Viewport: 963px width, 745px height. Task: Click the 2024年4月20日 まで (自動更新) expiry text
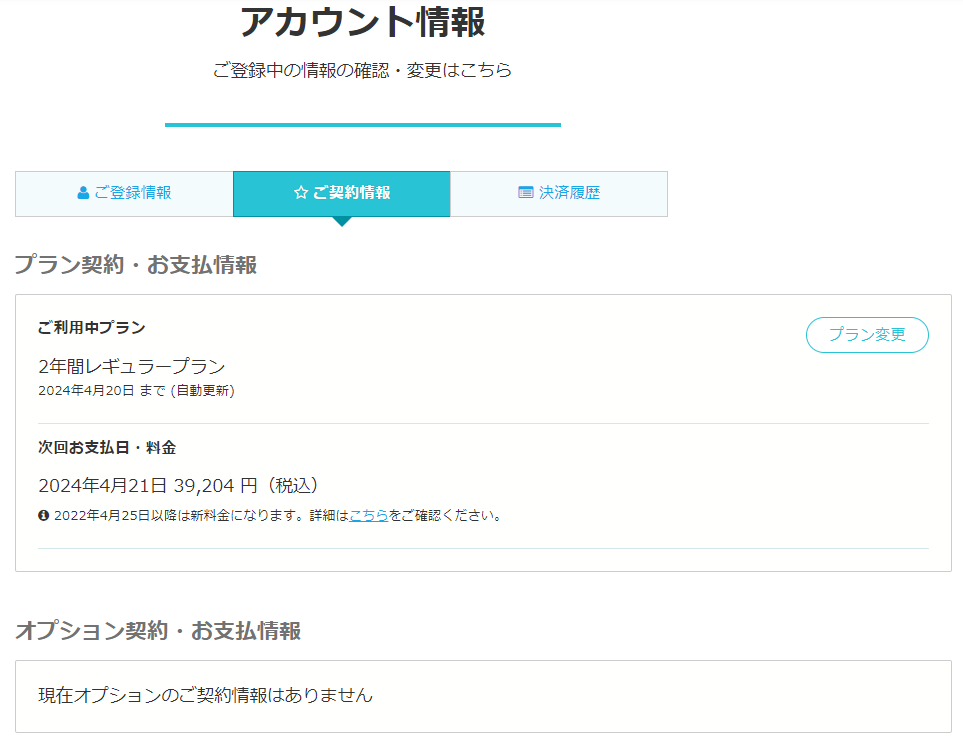(x=136, y=391)
